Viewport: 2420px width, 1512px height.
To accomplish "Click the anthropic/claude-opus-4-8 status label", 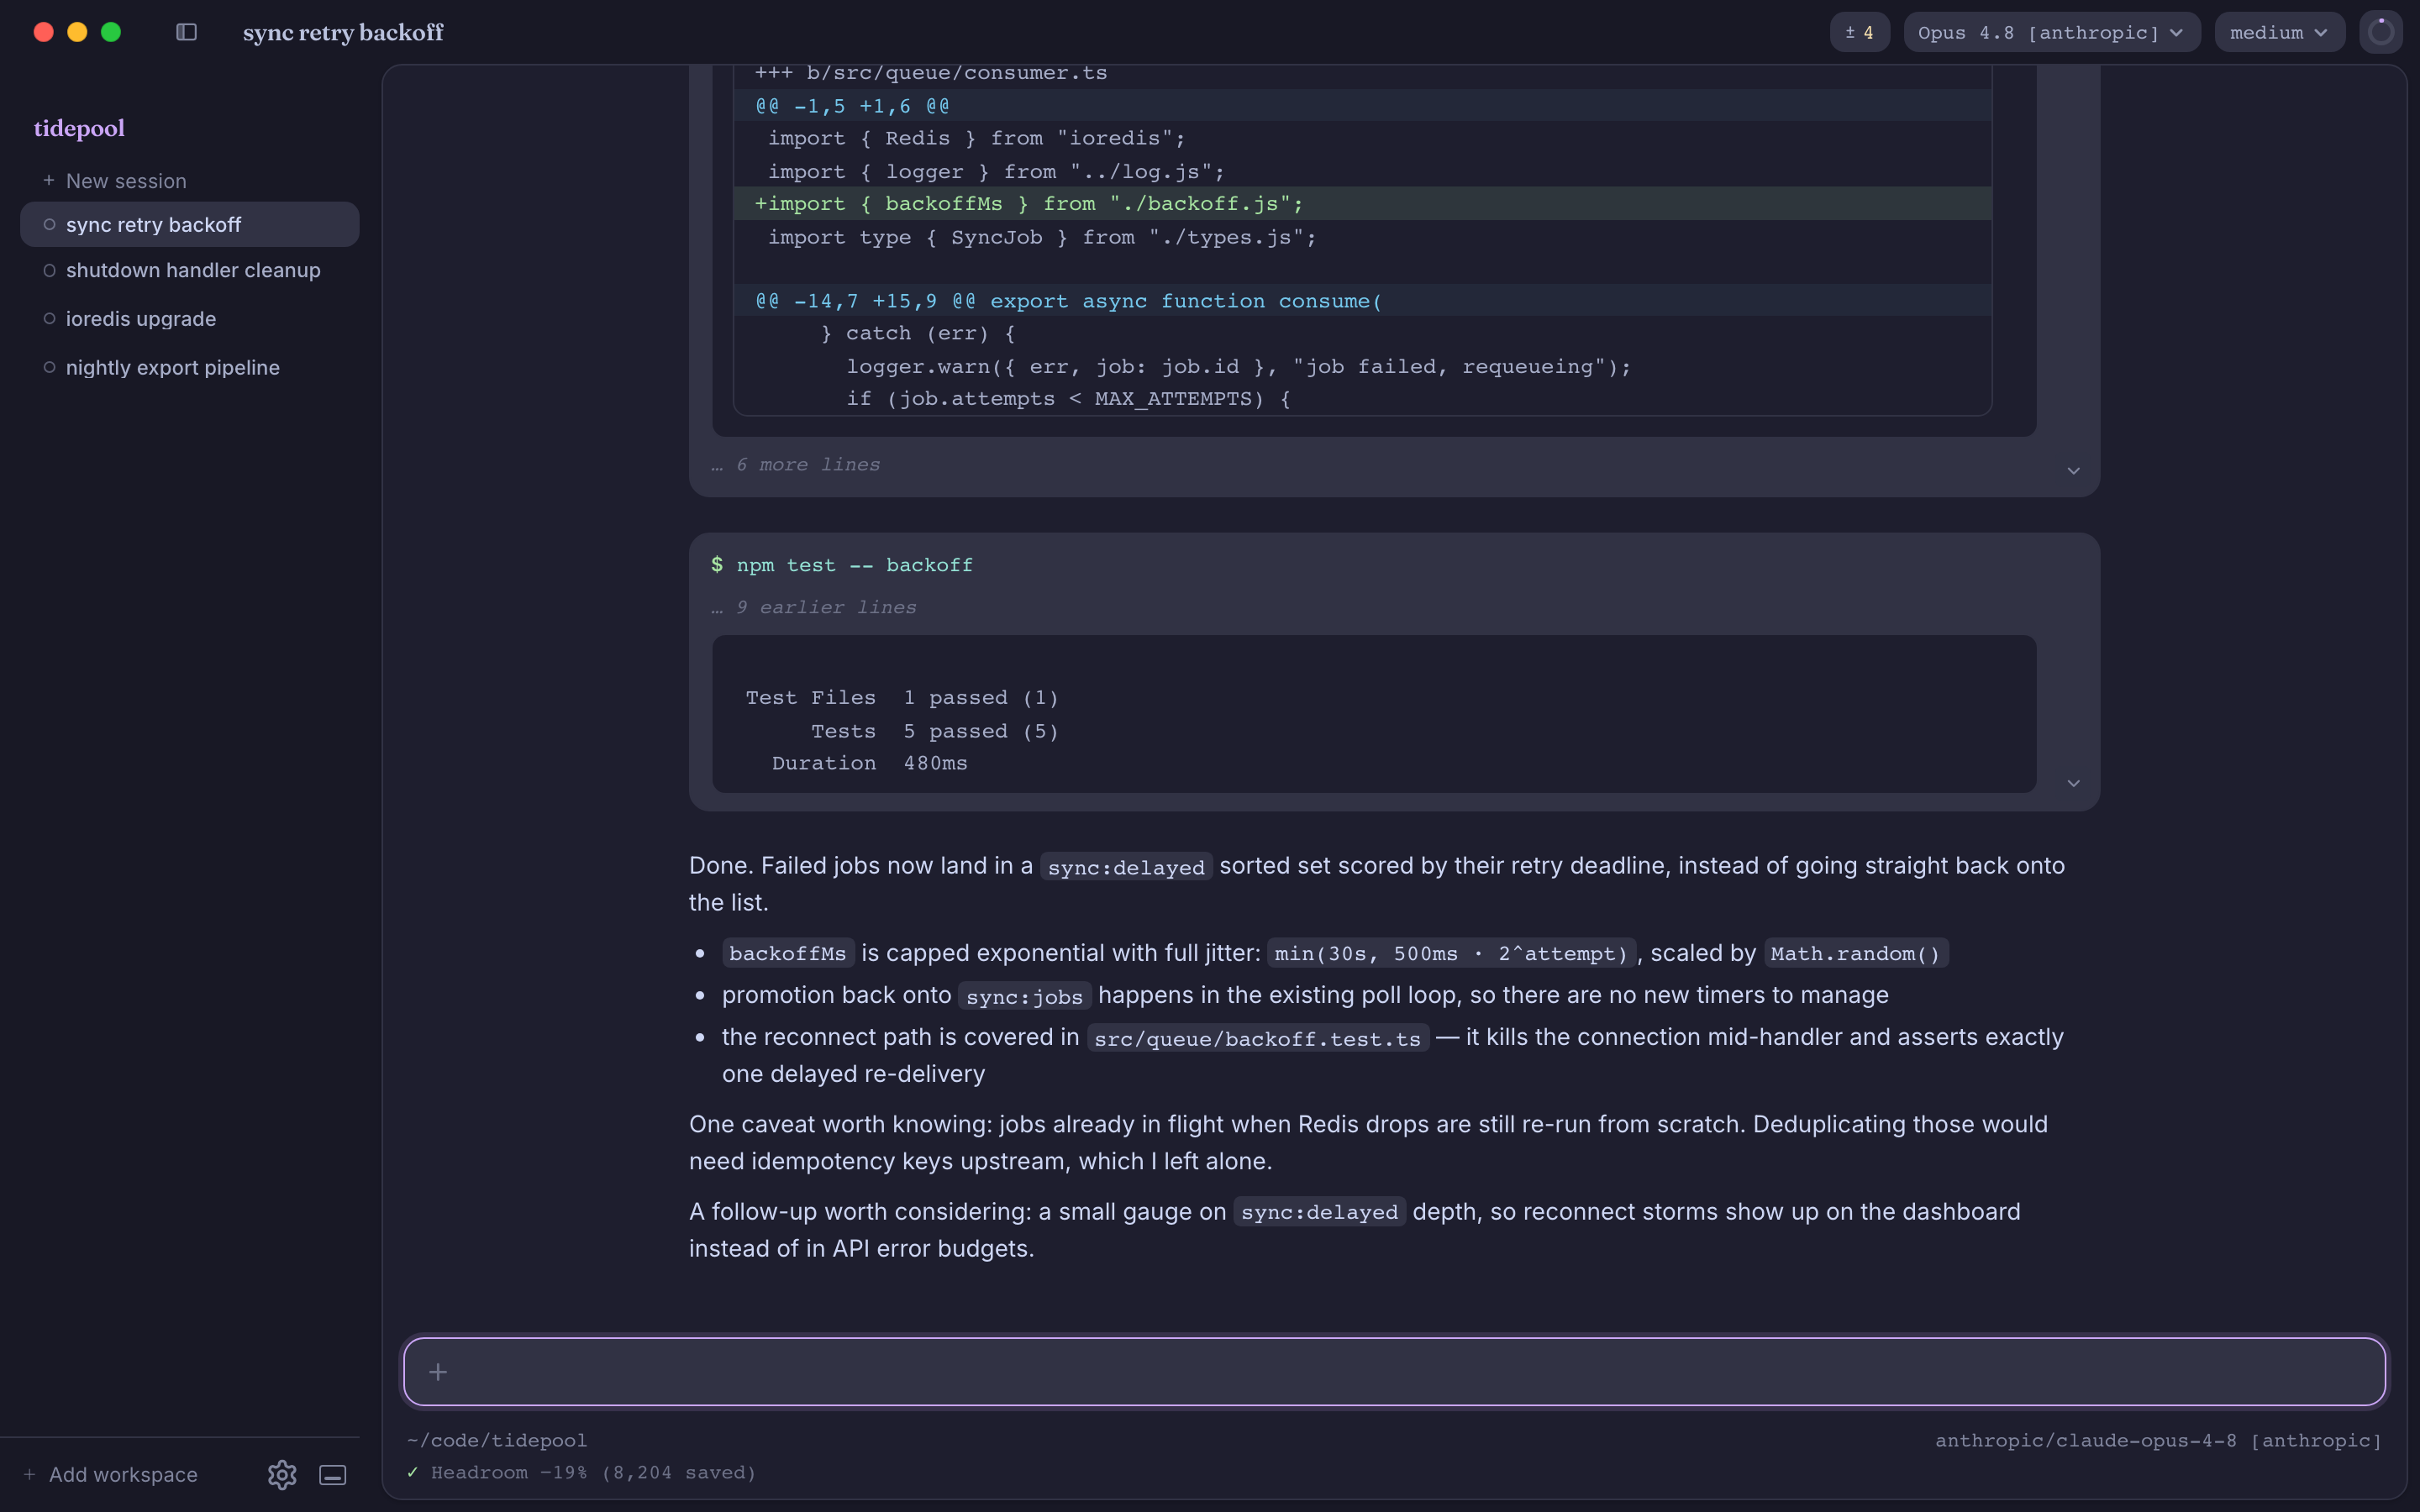I will click(x=2158, y=1440).
